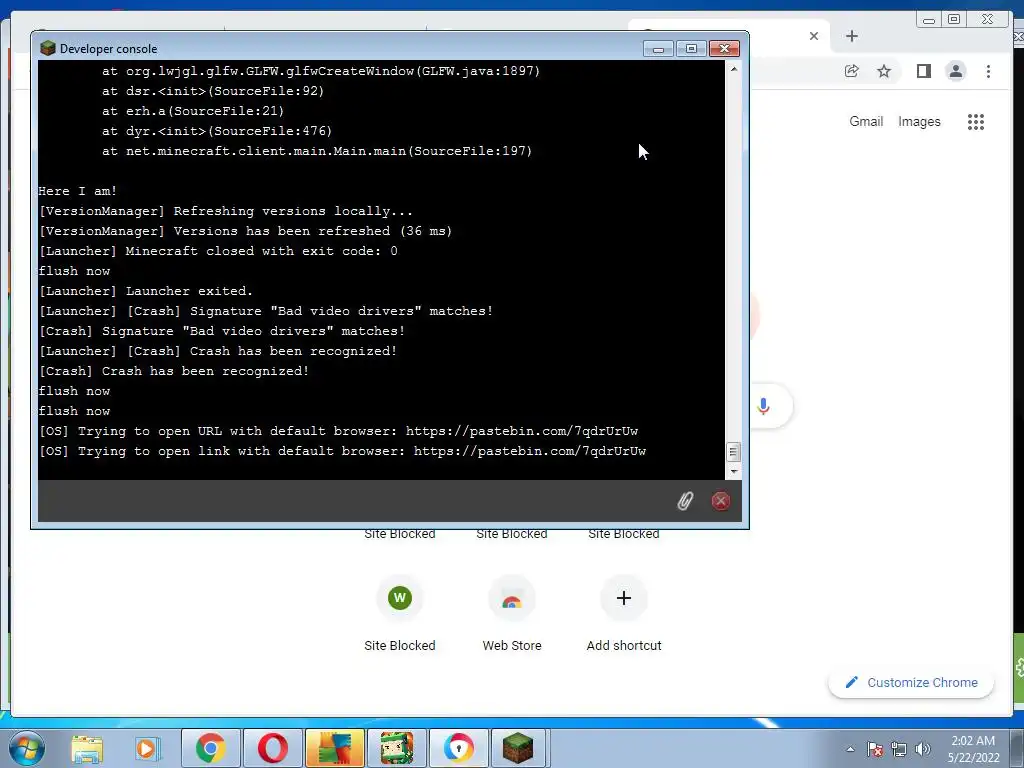Show hidden system tray icons
This screenshot has height=768, width=1024.
pos(850,749)
